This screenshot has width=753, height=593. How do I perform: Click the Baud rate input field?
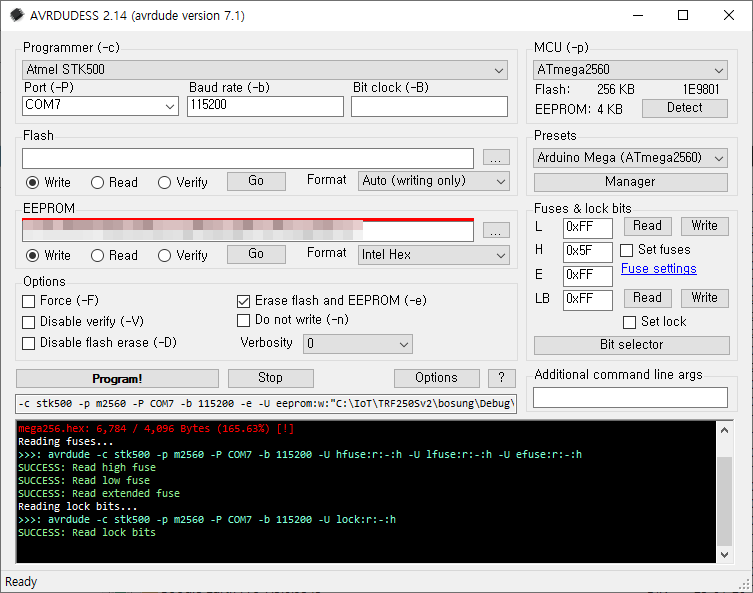tap(265, 106)
